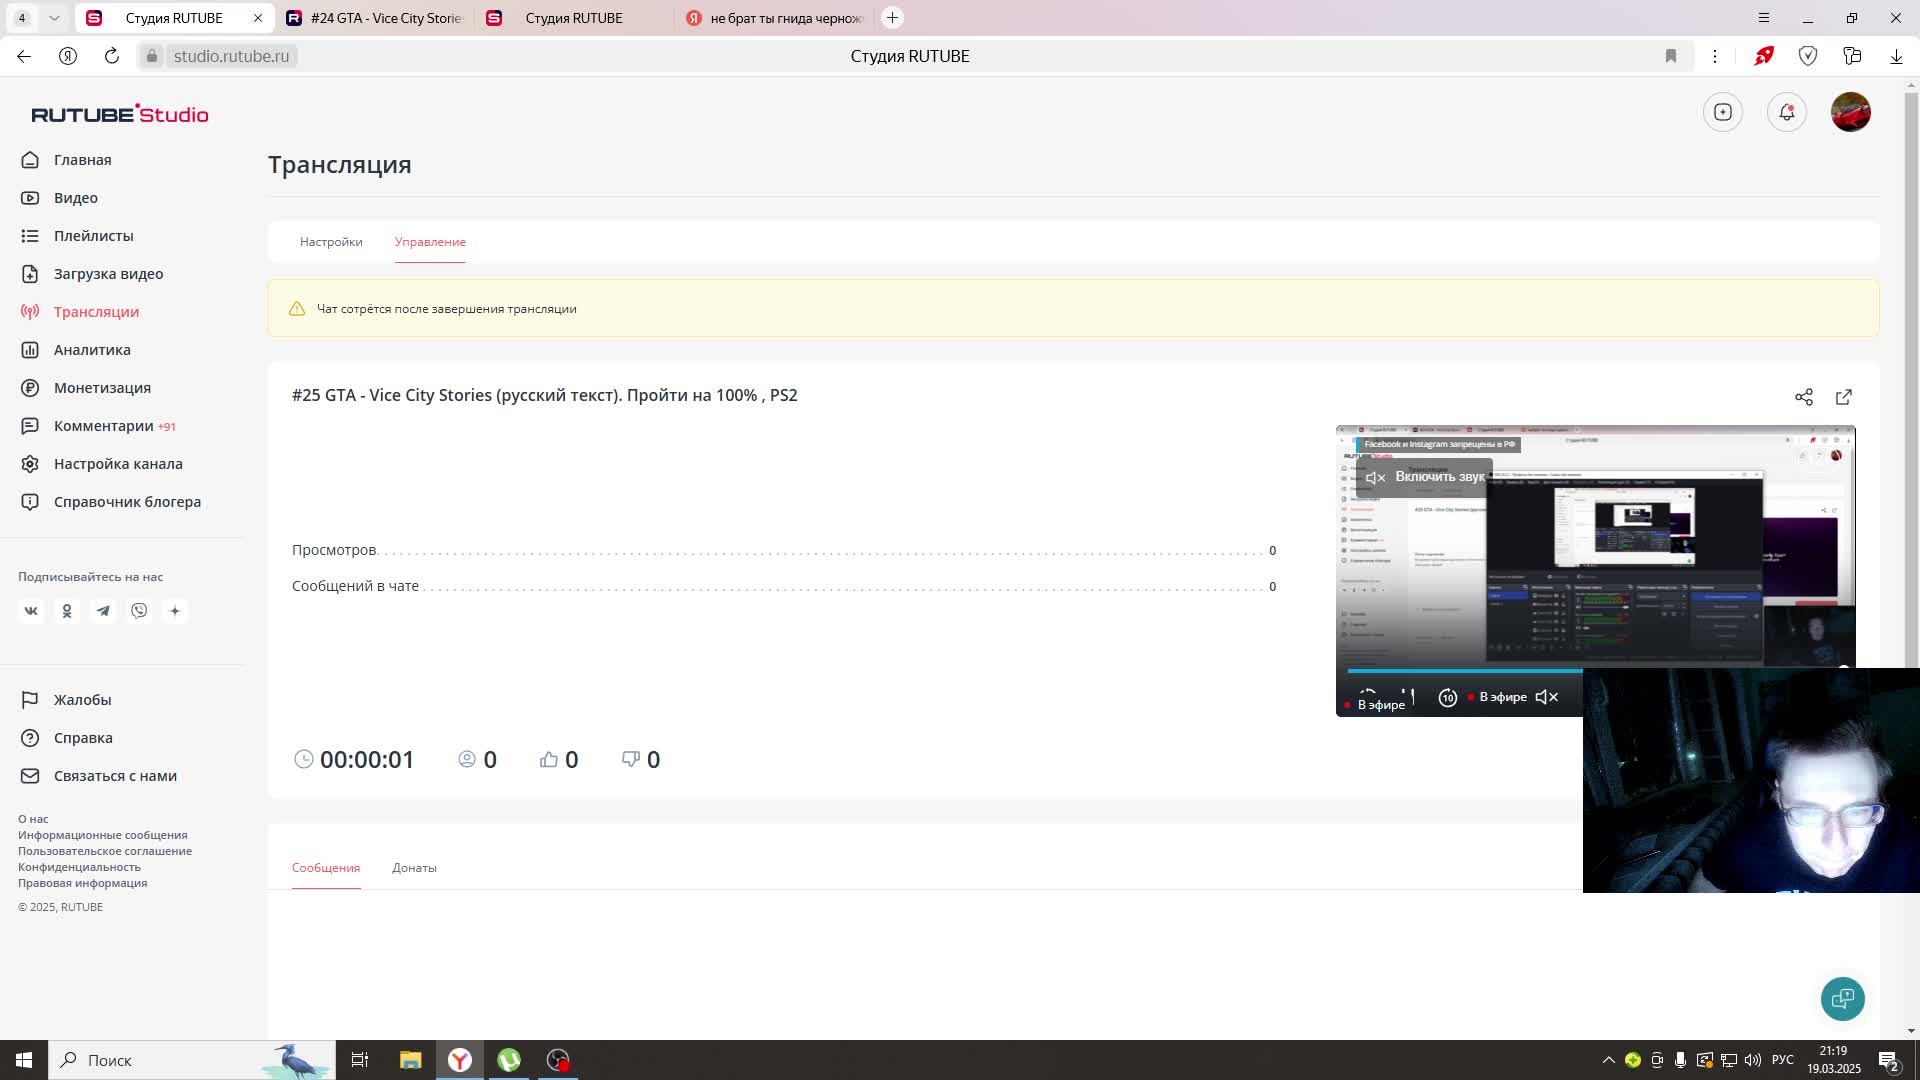Switch to the Донаты tab
Screen dimensions: 1920x1080
(x=414, y=868)
